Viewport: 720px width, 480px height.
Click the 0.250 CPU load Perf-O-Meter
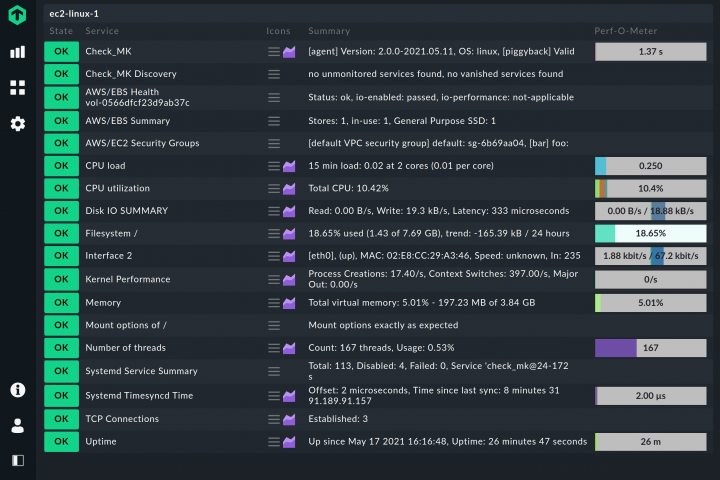point(651,166)
